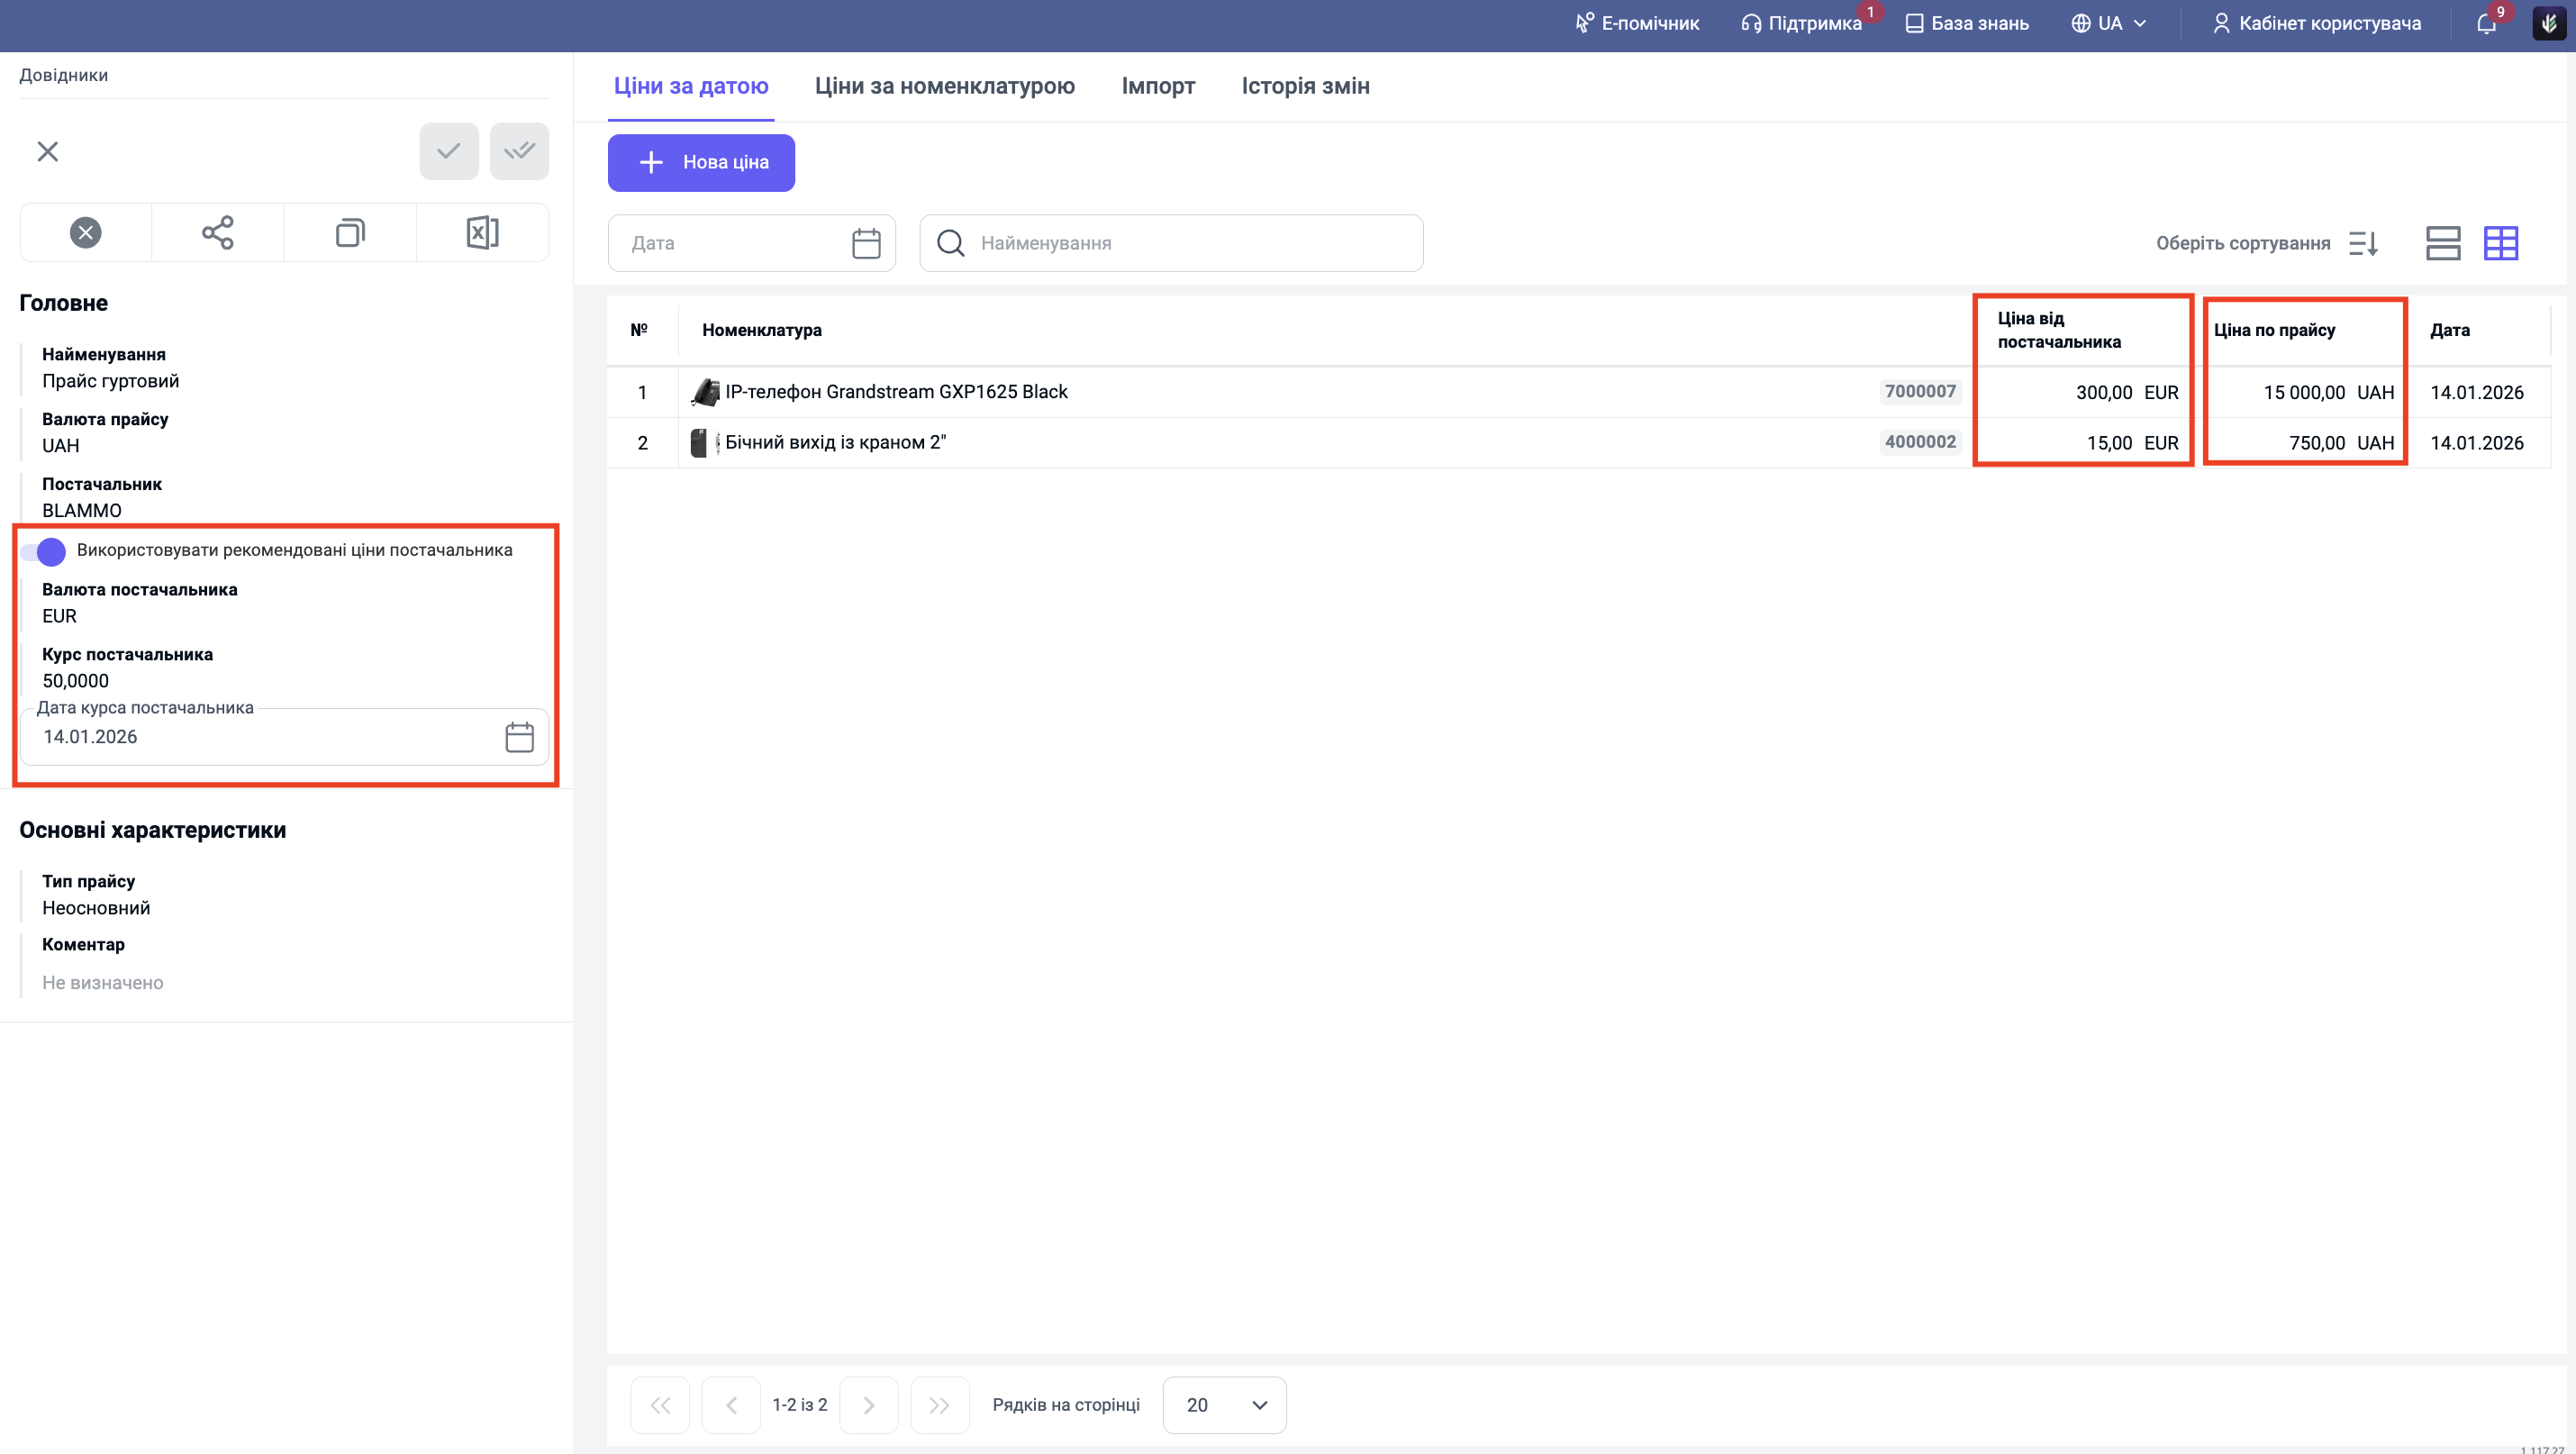Open the Історія змін tab
This screenshot has width=2576, height=1454.
tap(1305, 86)
